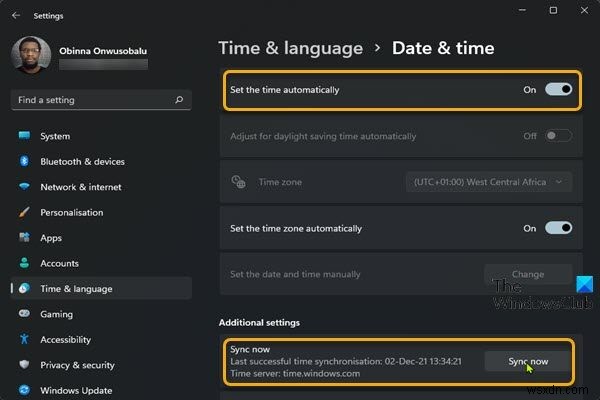The width and height of the screenshot is (600, 400).
Task: Select the Bluetooth & devices icon
Action: click(x=22, y=161)
